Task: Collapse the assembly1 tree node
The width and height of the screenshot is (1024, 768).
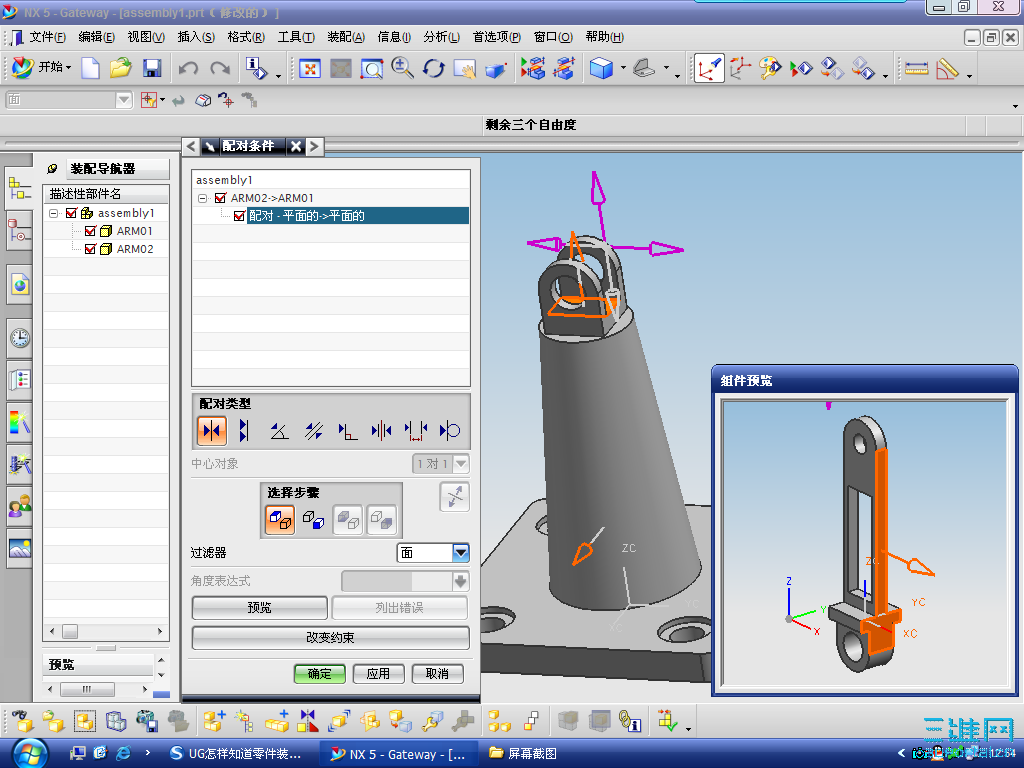Action: (x=54, y=213)
